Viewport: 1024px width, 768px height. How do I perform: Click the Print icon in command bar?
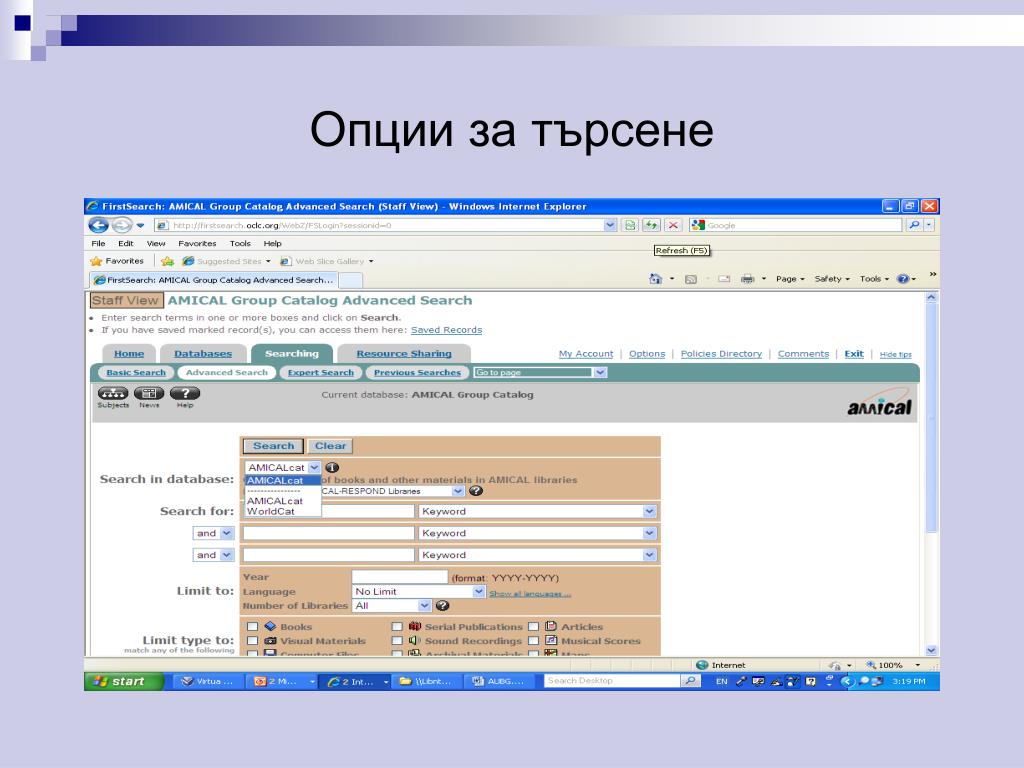coord(748,279)
